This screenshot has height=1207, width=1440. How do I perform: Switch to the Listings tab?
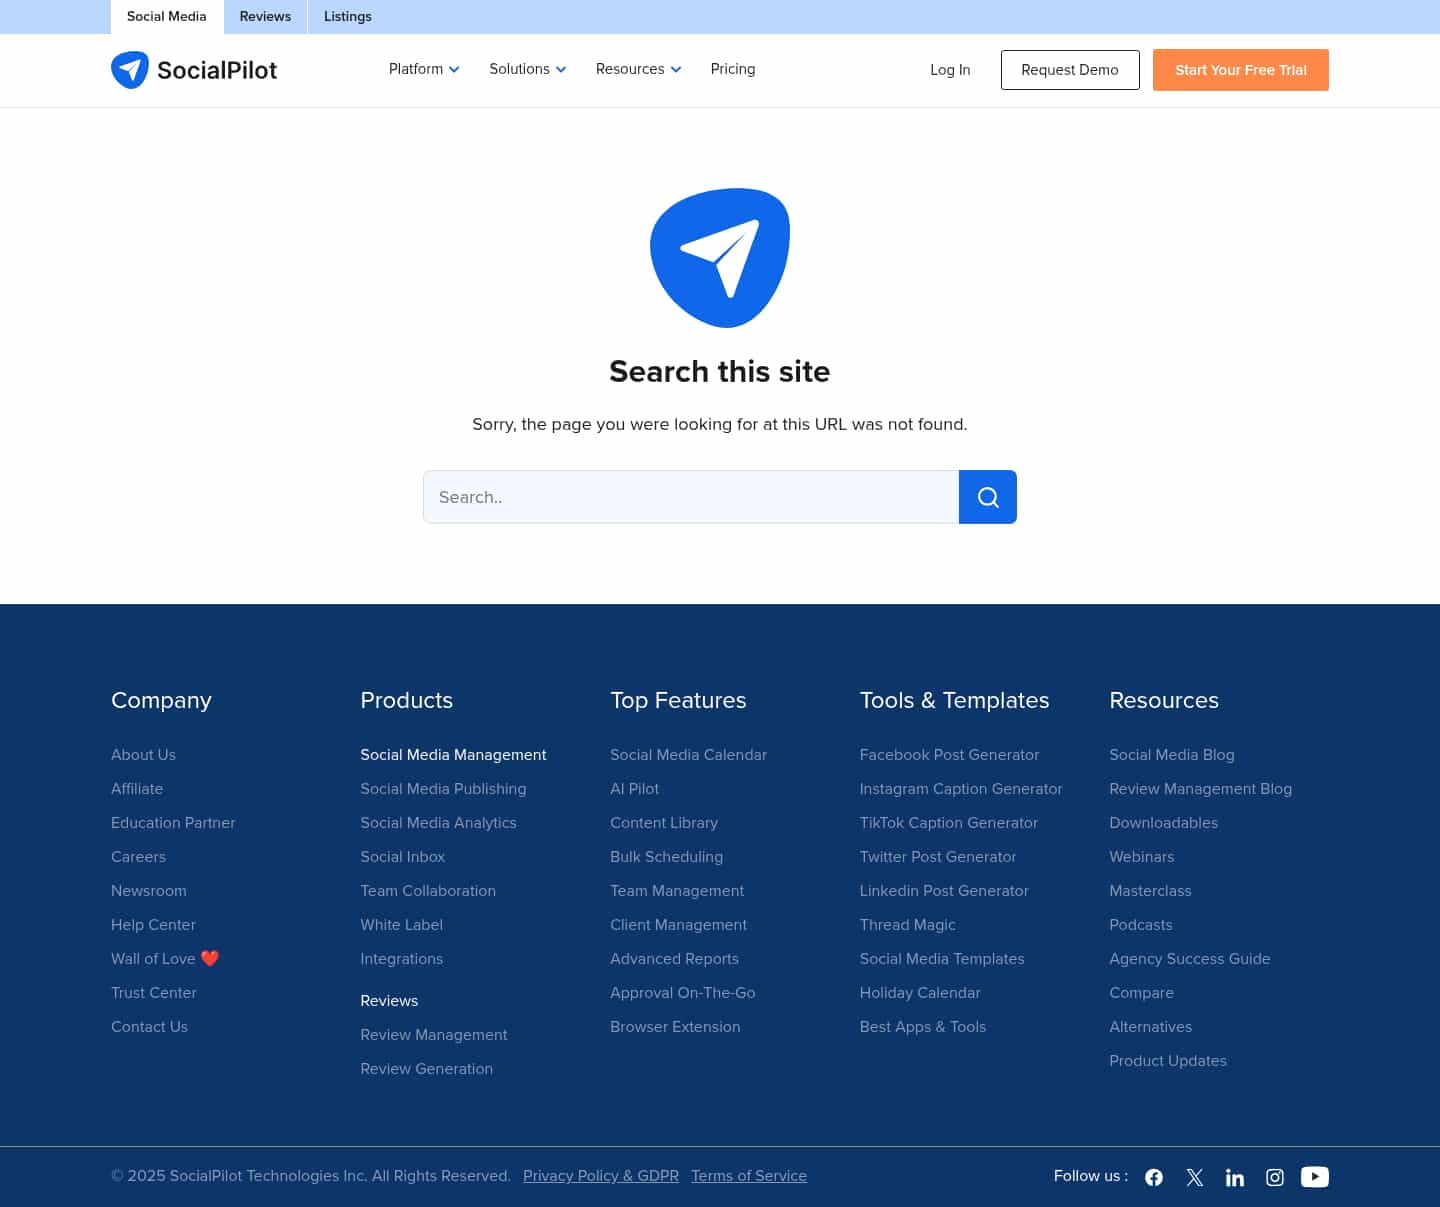click(x=347, y=16)
